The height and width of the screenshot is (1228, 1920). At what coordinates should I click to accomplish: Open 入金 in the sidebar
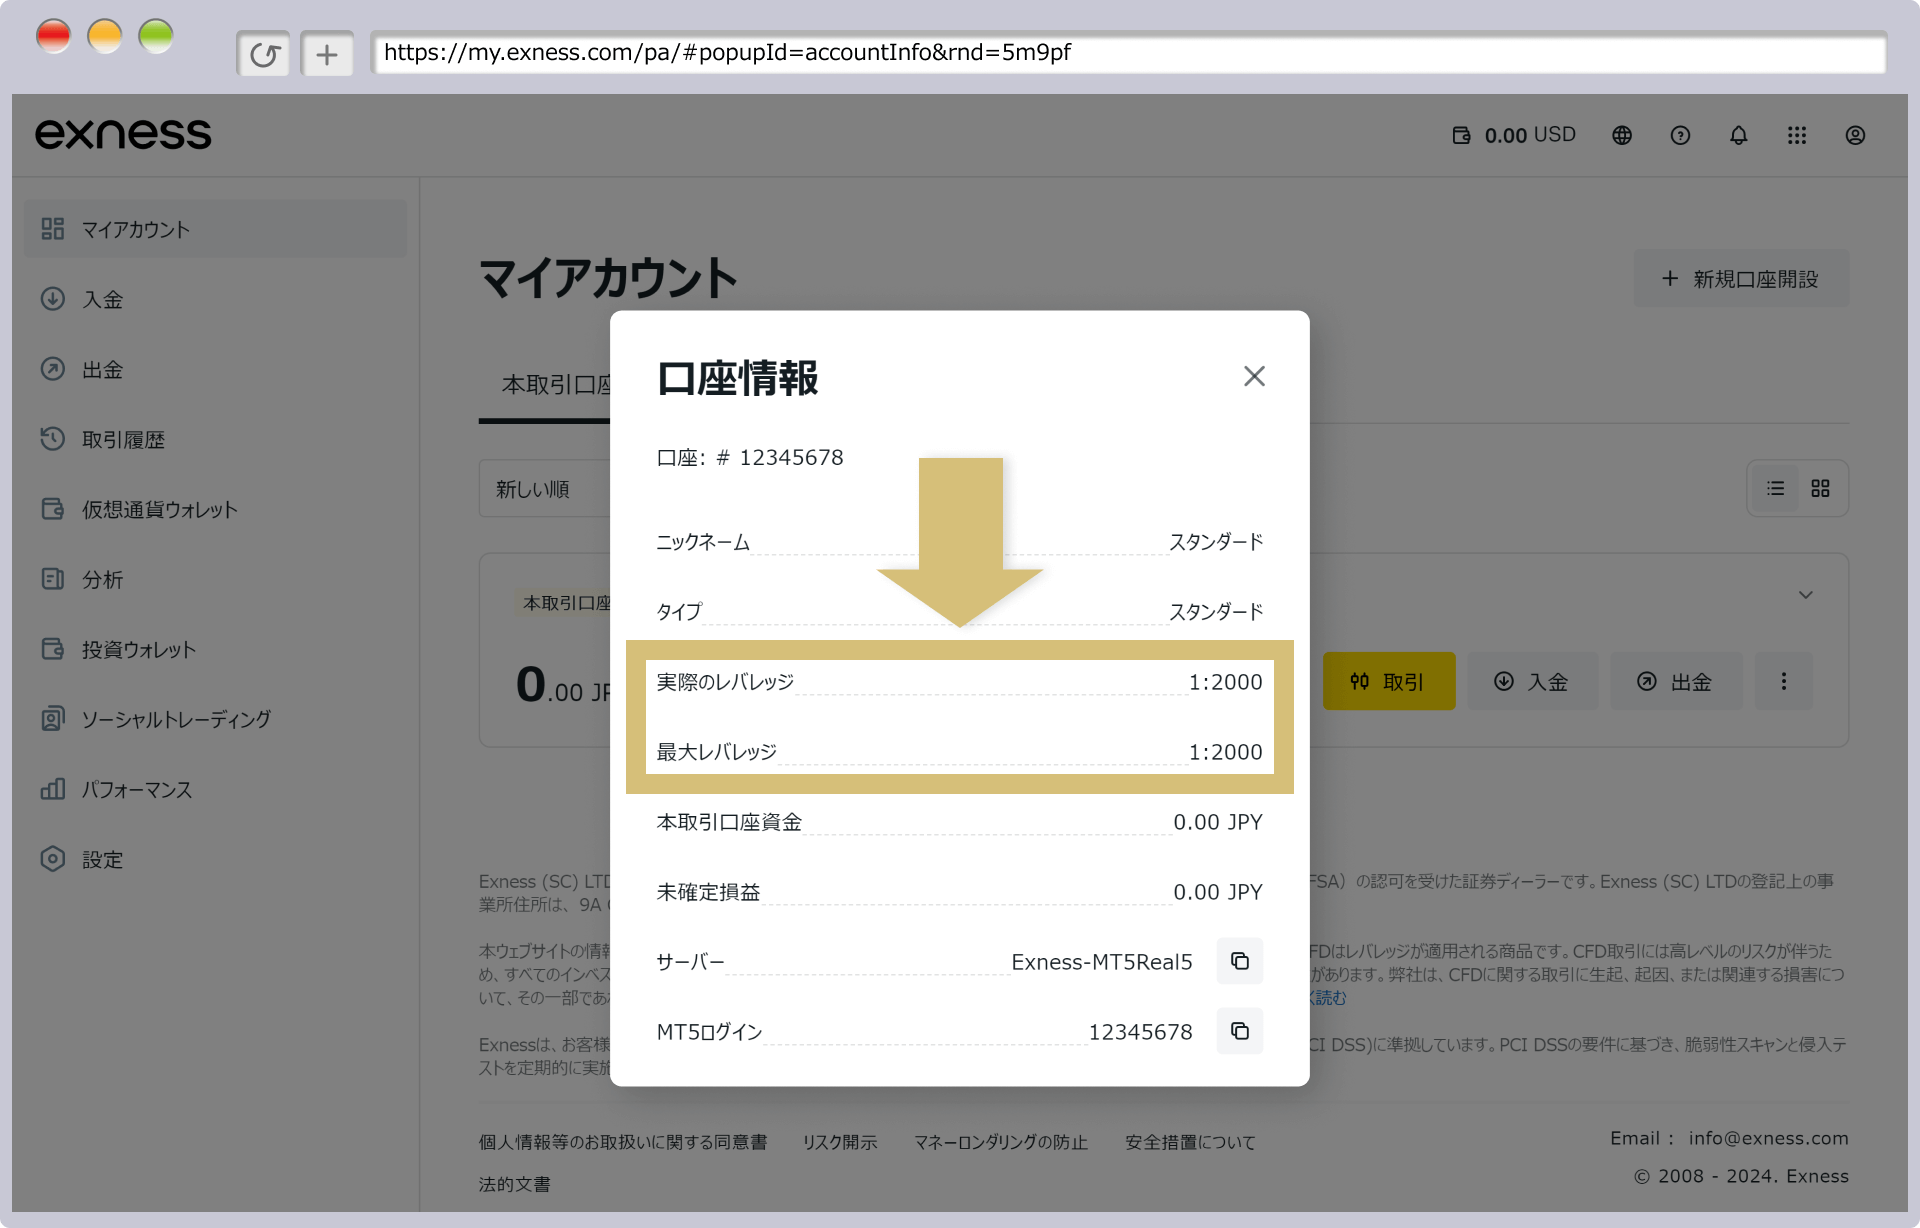pos(215,299)
